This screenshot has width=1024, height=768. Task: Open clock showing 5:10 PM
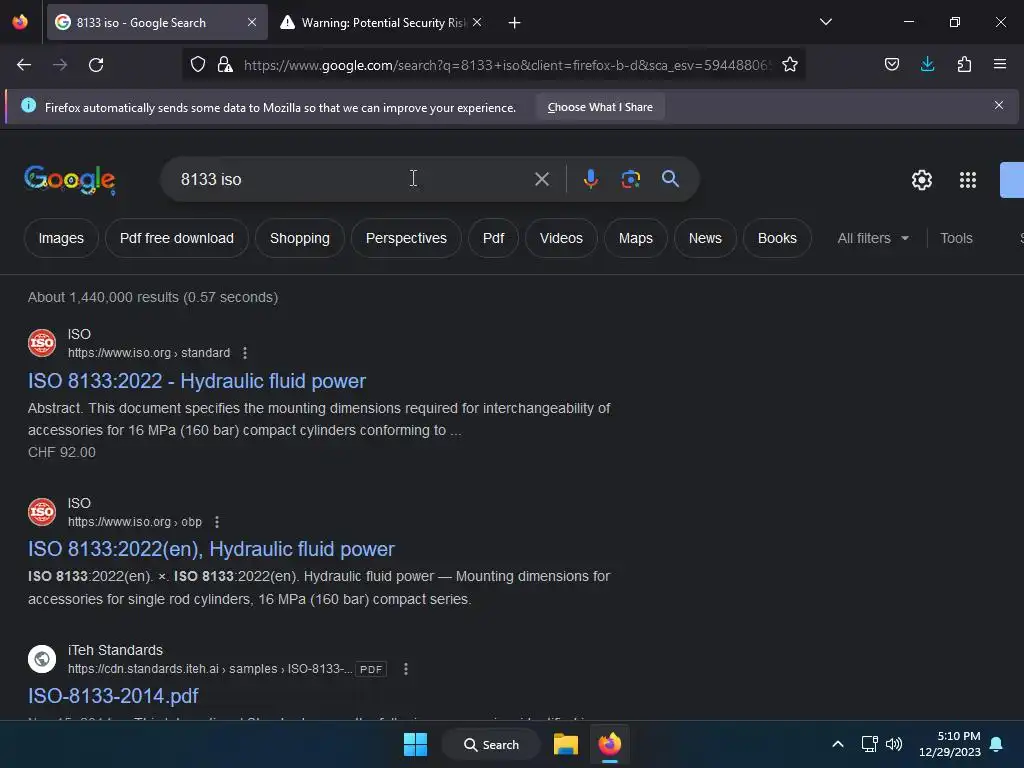[950, 744]
